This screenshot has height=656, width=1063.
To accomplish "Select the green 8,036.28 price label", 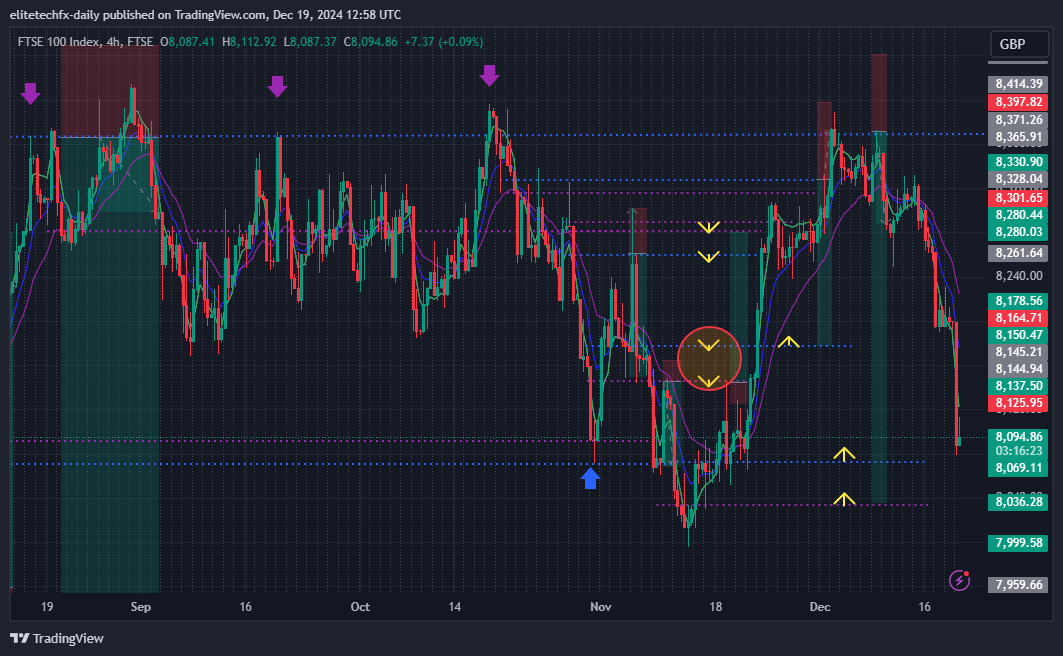I will tap(1018, 502).
